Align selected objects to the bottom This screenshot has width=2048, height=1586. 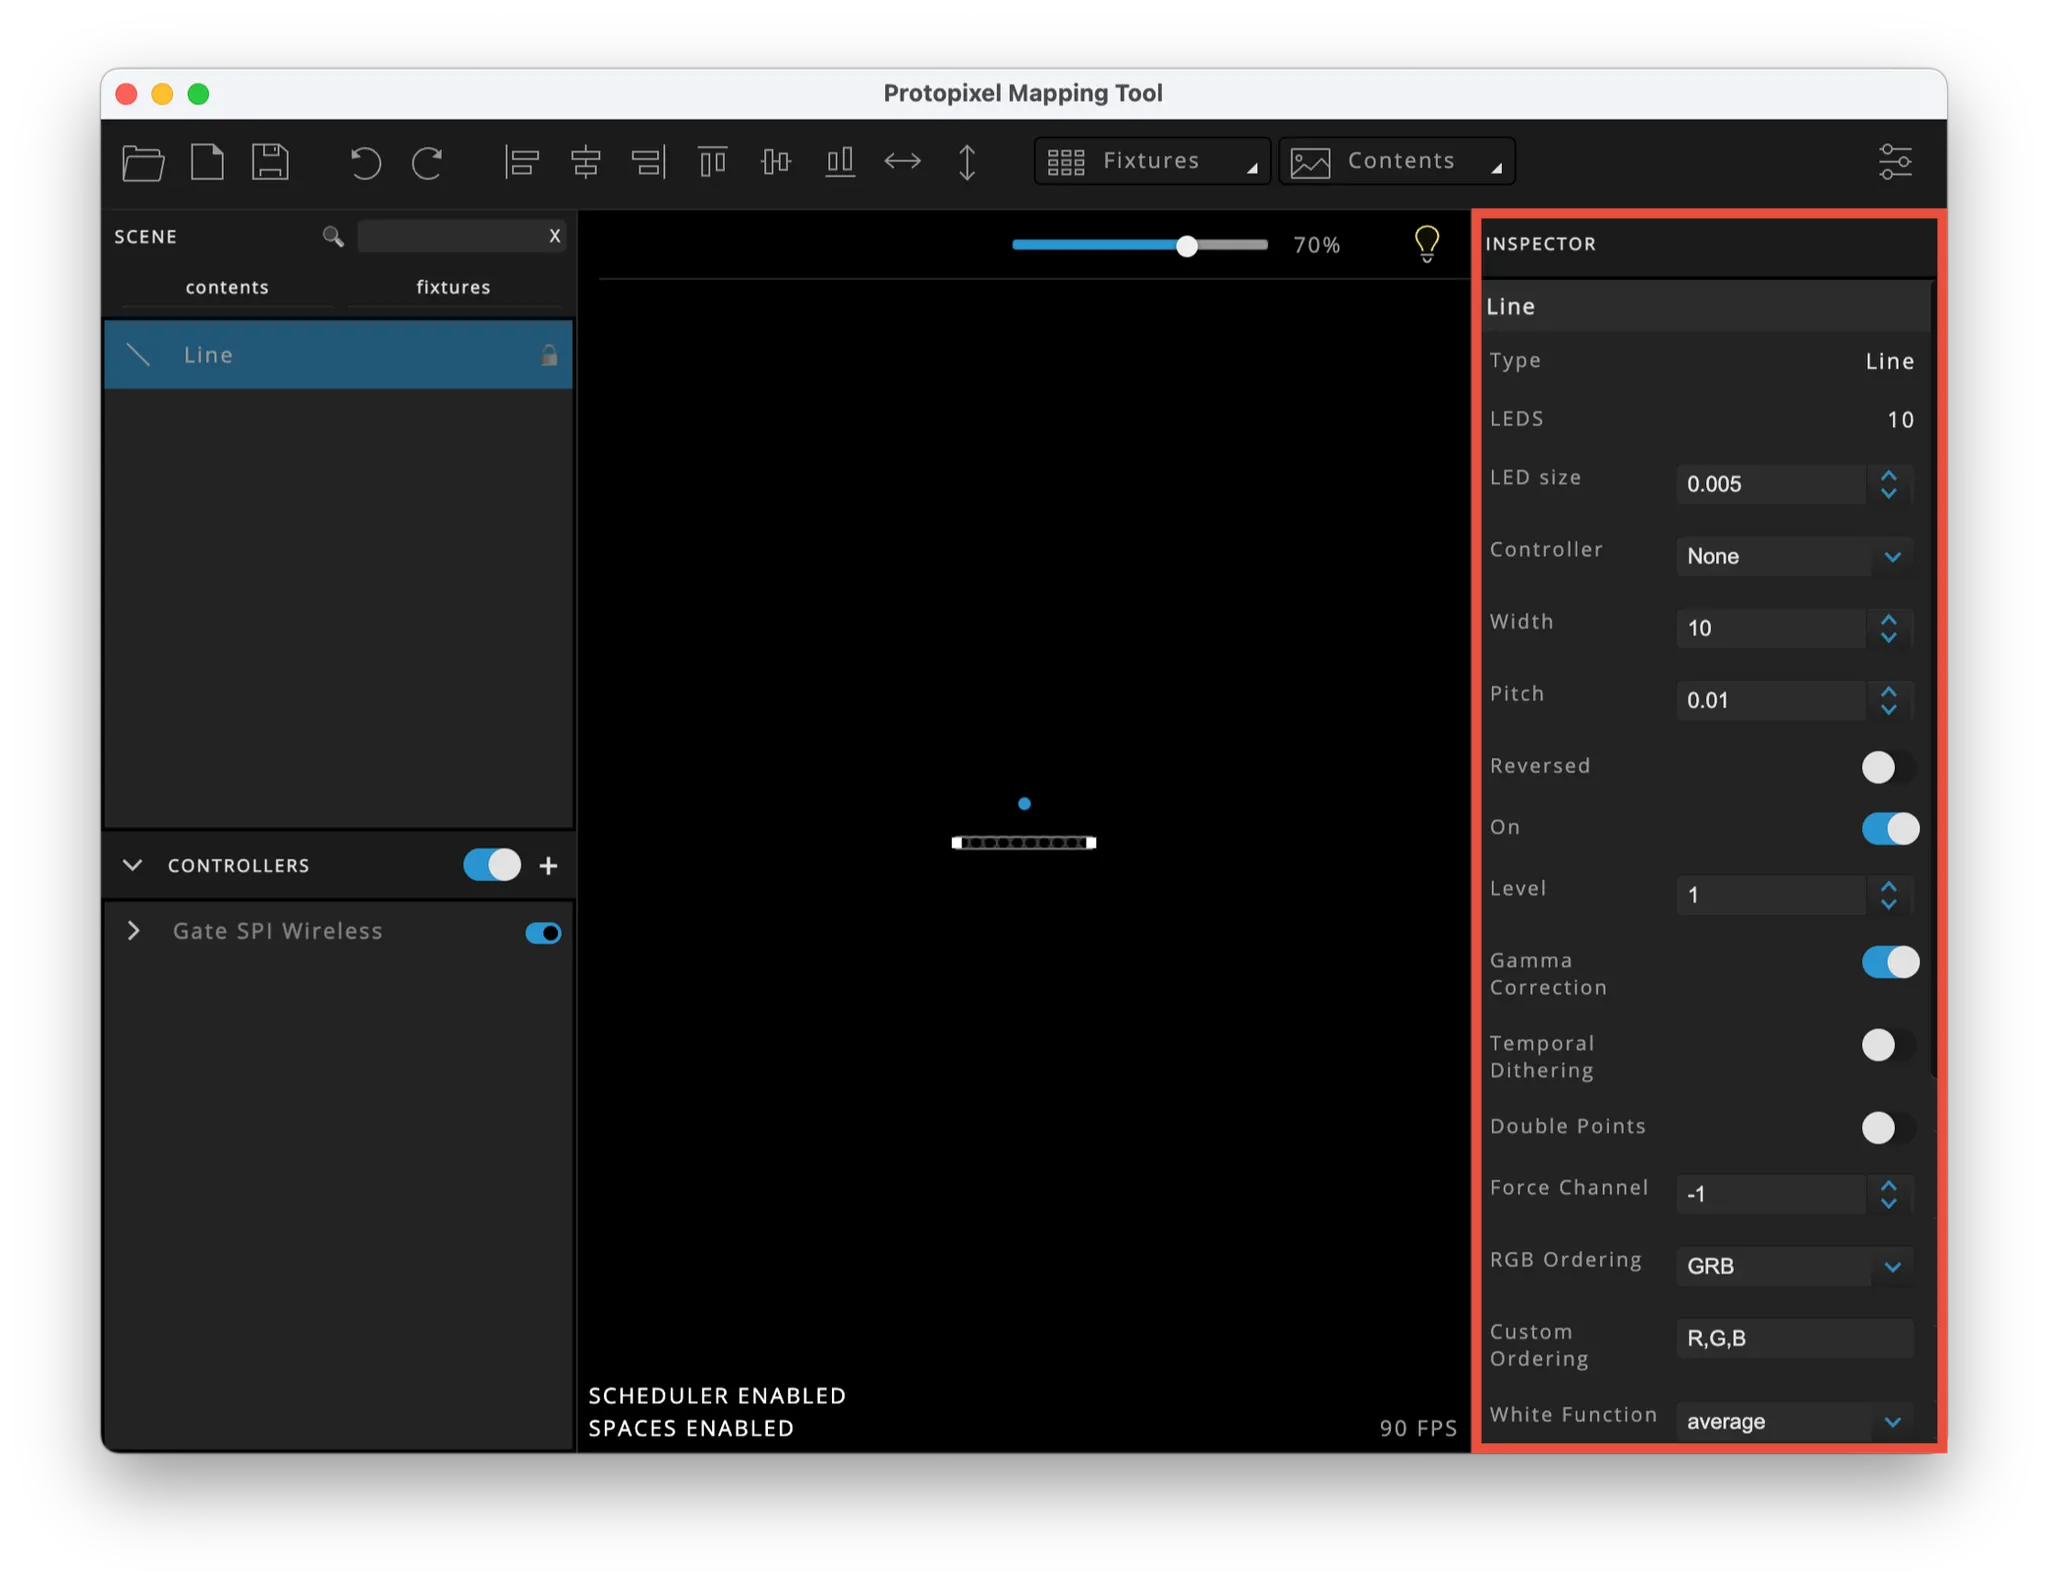[x=839, y=162]
